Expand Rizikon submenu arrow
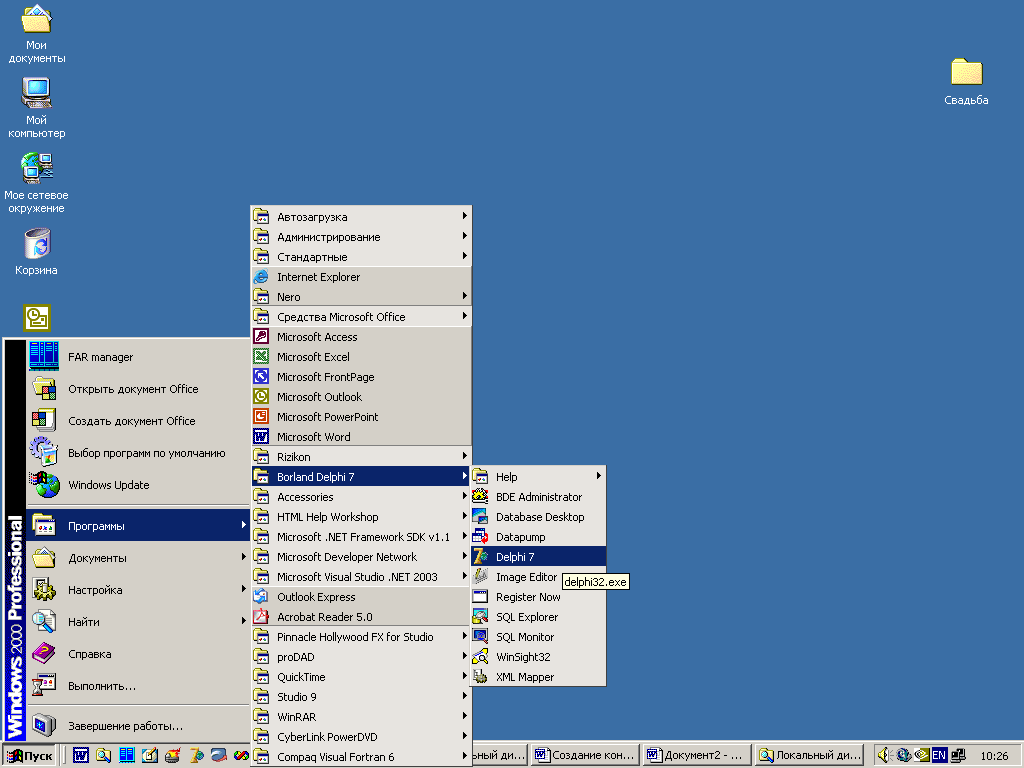This screenshot has width=1024, height=768. tap(464, 456)
